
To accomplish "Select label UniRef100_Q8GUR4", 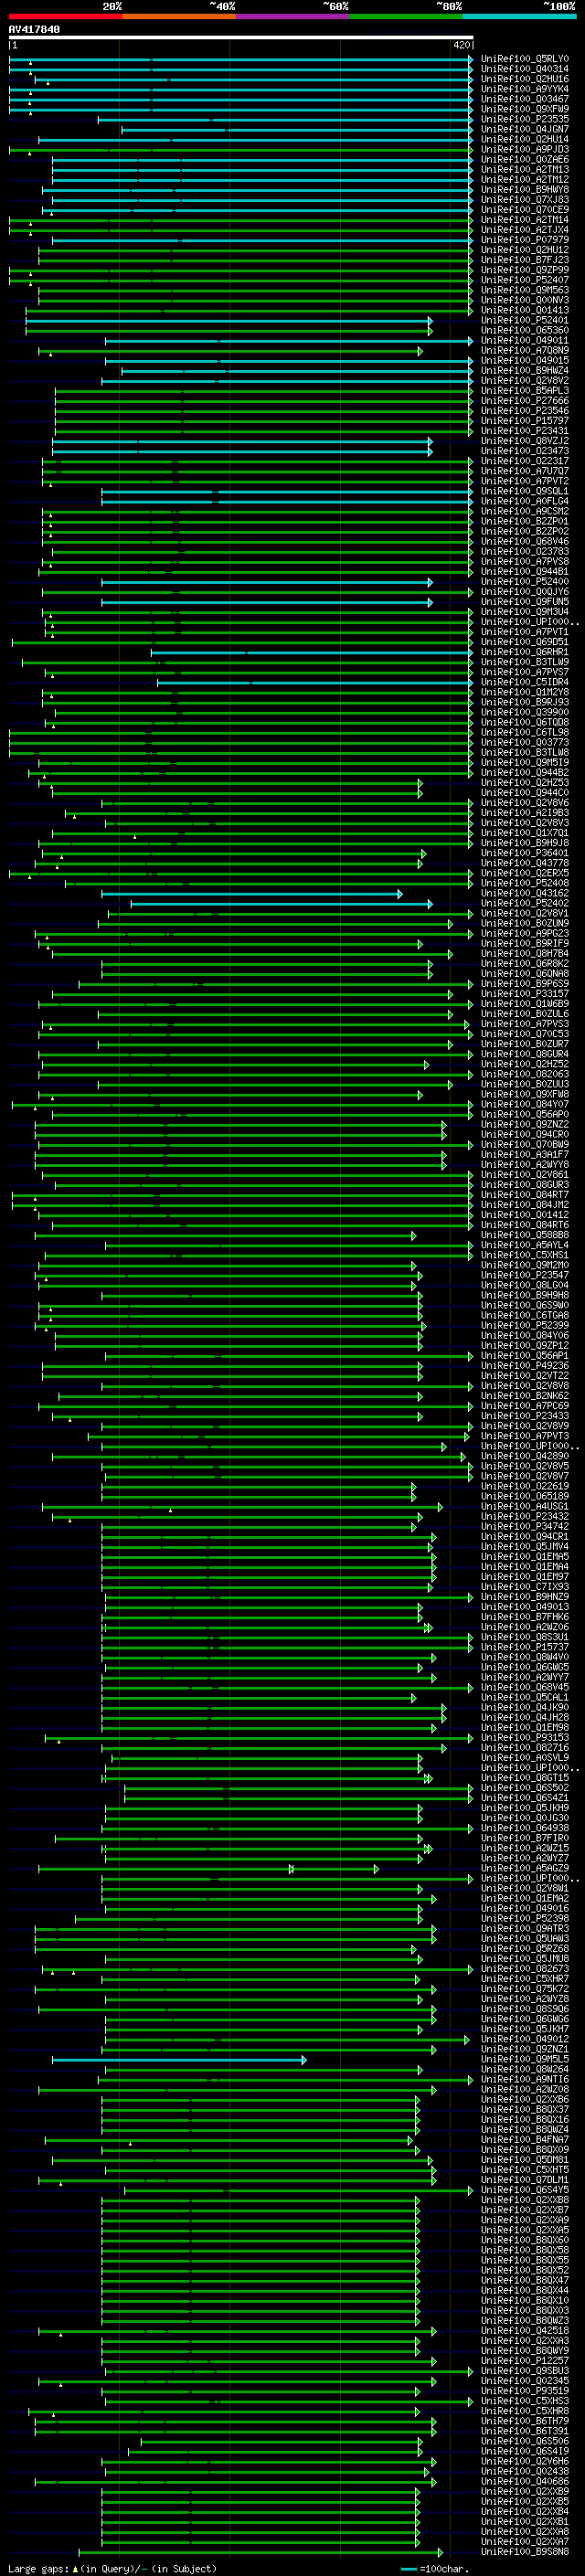I will point(525,1054).
